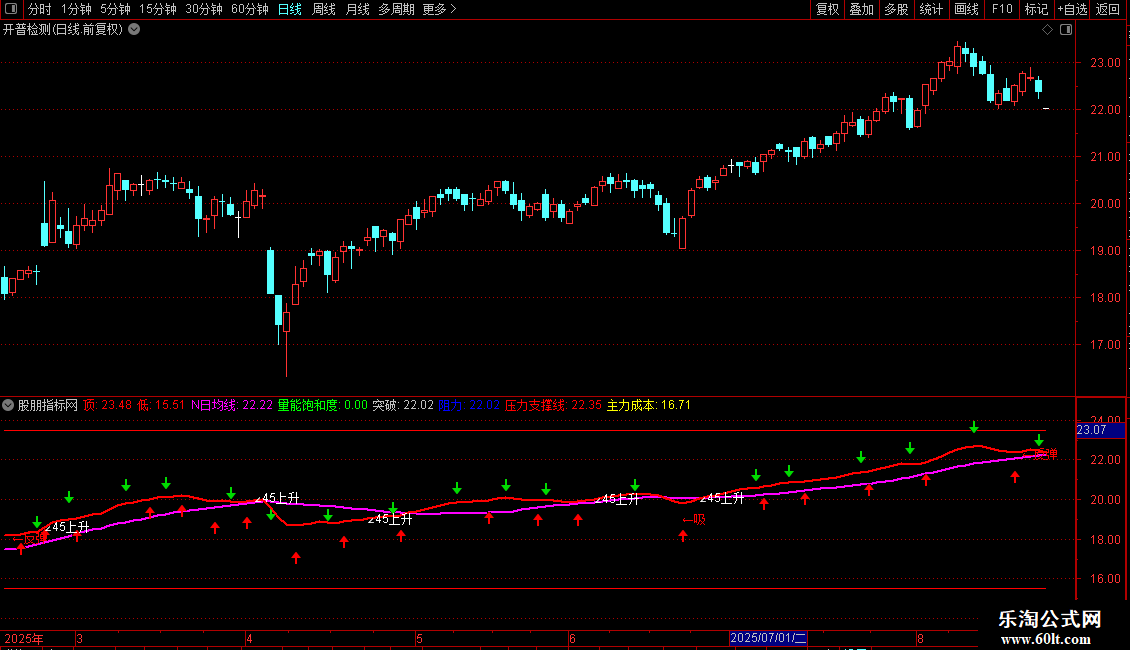Screen dimensions: 1130x650
Task: Click the 标记 mark button
Action: tap(1036, 9)
